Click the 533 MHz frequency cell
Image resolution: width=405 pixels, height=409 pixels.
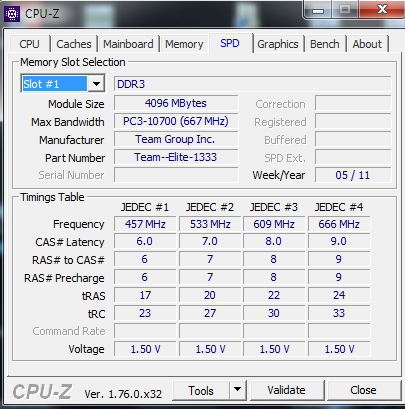(210, 224)
